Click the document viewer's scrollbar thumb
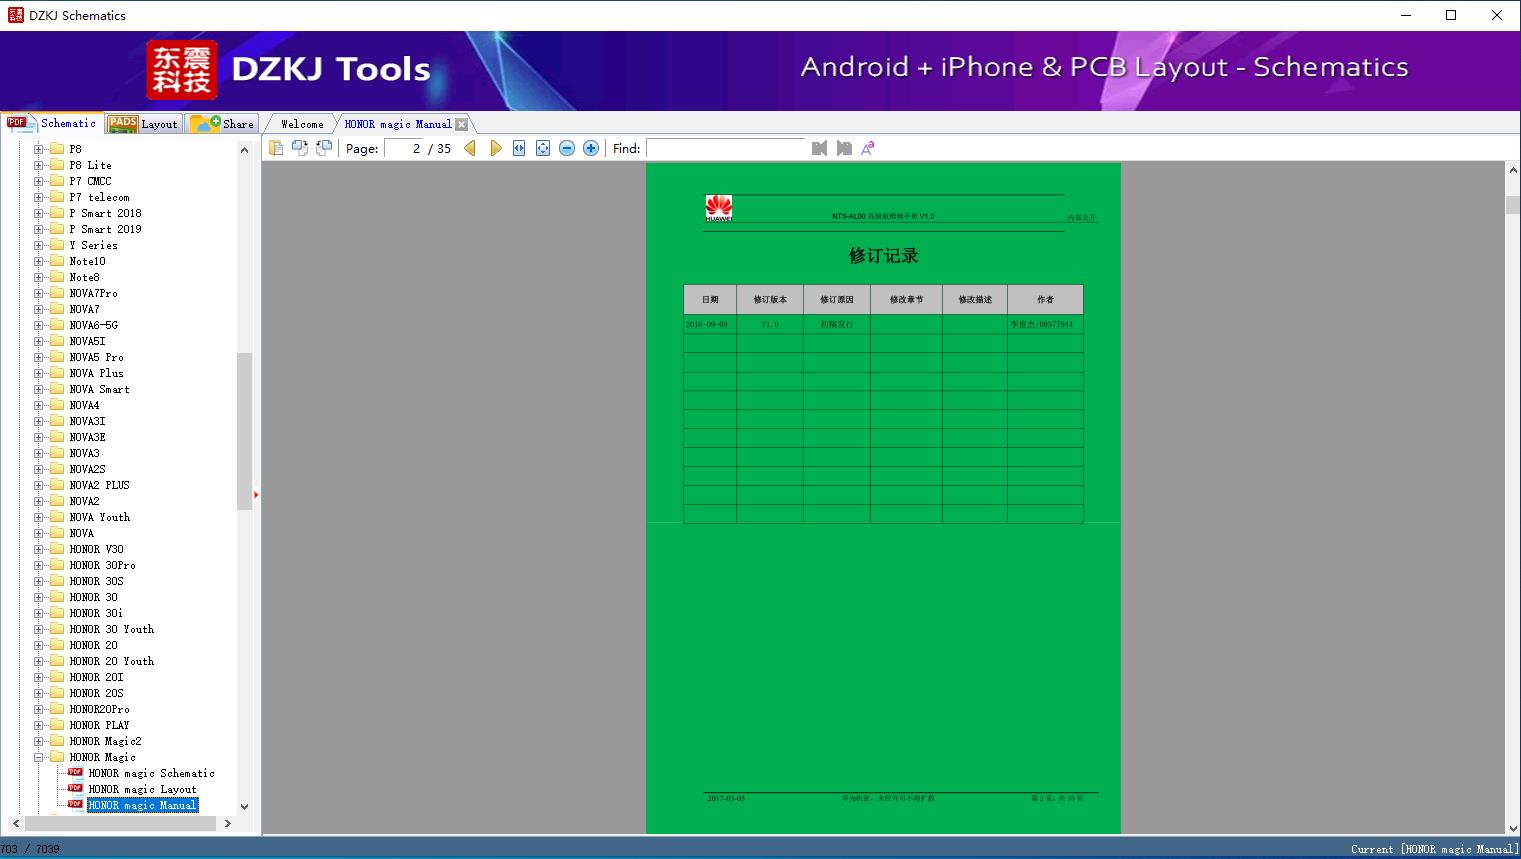The image size is (1521, 859). point(1513,205)
